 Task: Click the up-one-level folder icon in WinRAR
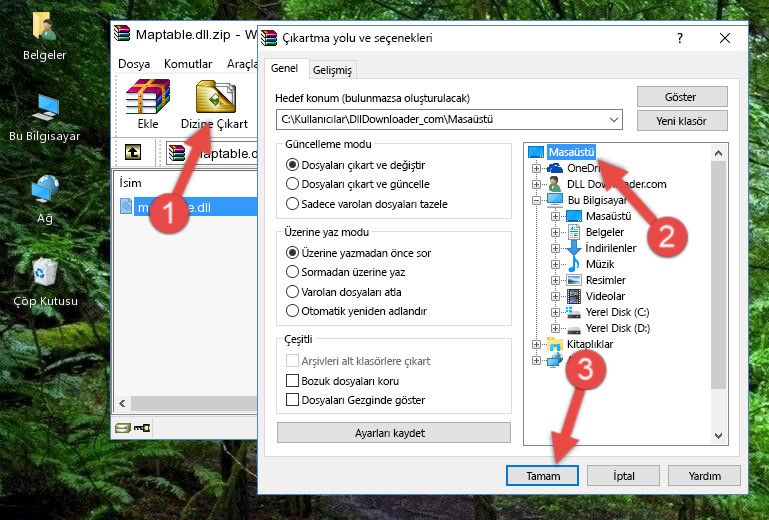(133, 152)
